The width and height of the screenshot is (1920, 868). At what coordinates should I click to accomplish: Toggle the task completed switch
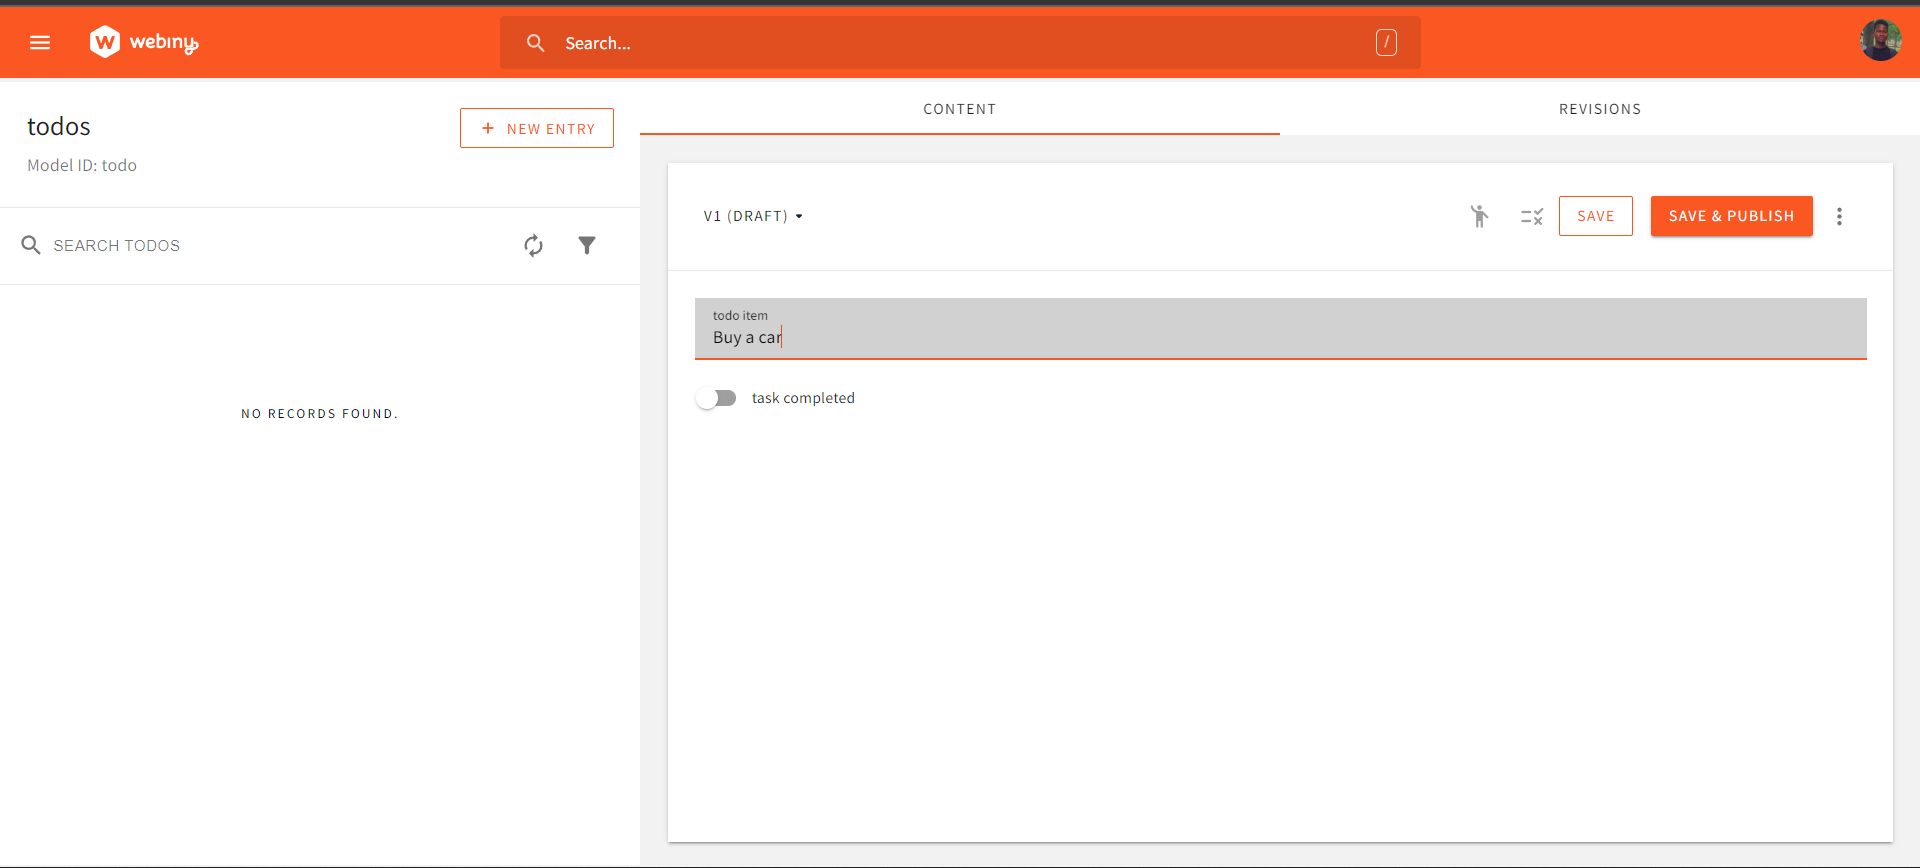coord(717,398)
